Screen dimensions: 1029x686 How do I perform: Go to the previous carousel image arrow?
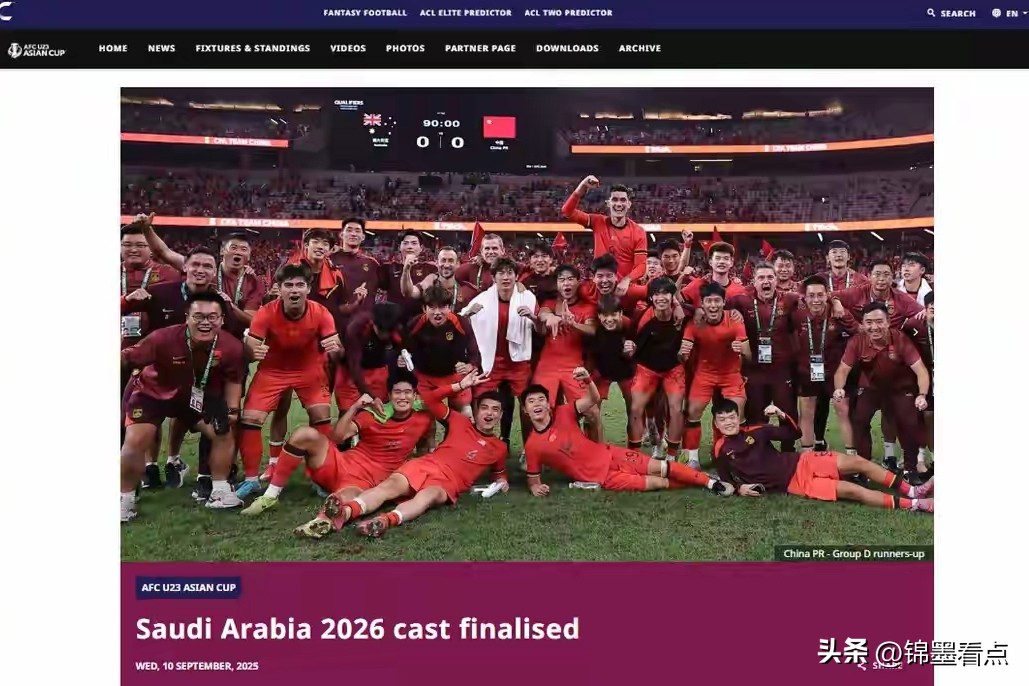click(x=139, y=332)
